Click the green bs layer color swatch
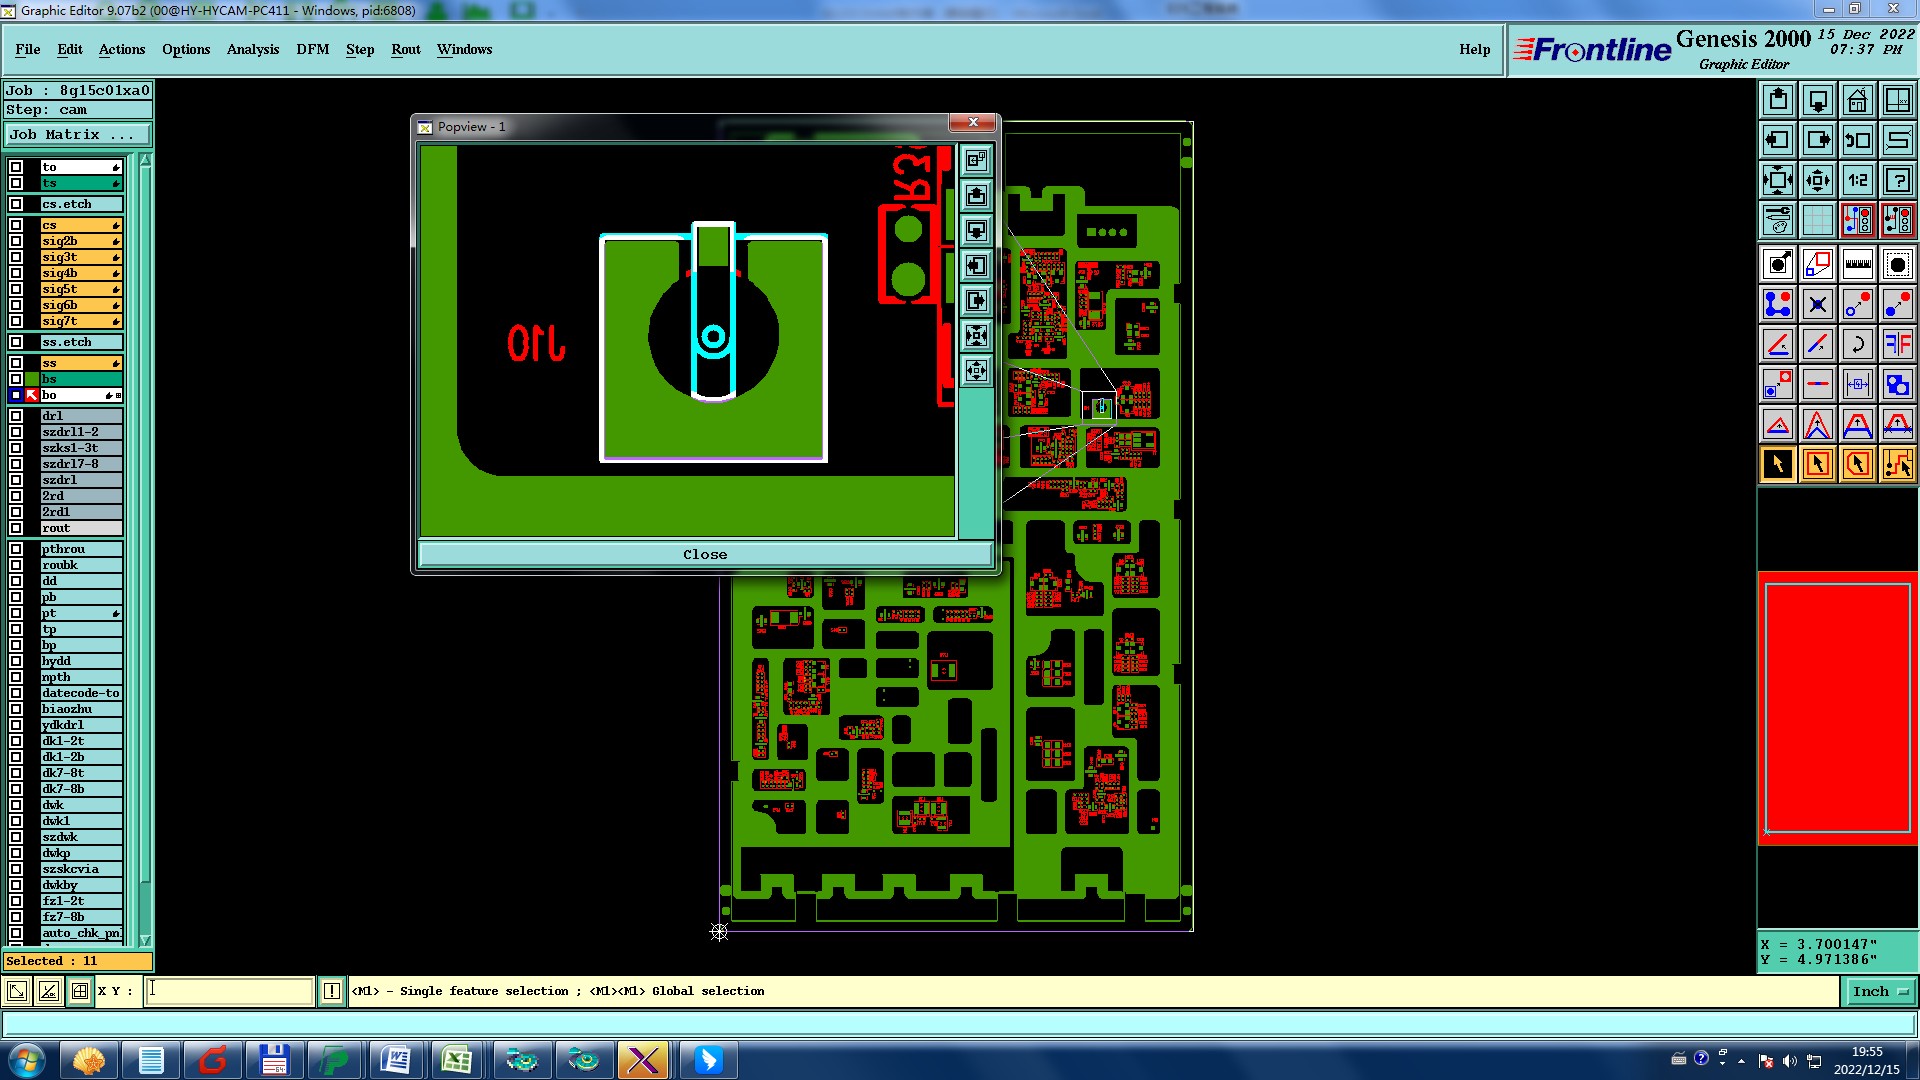The width and height of the screenshot is (1920, 1080). (32, 379)
